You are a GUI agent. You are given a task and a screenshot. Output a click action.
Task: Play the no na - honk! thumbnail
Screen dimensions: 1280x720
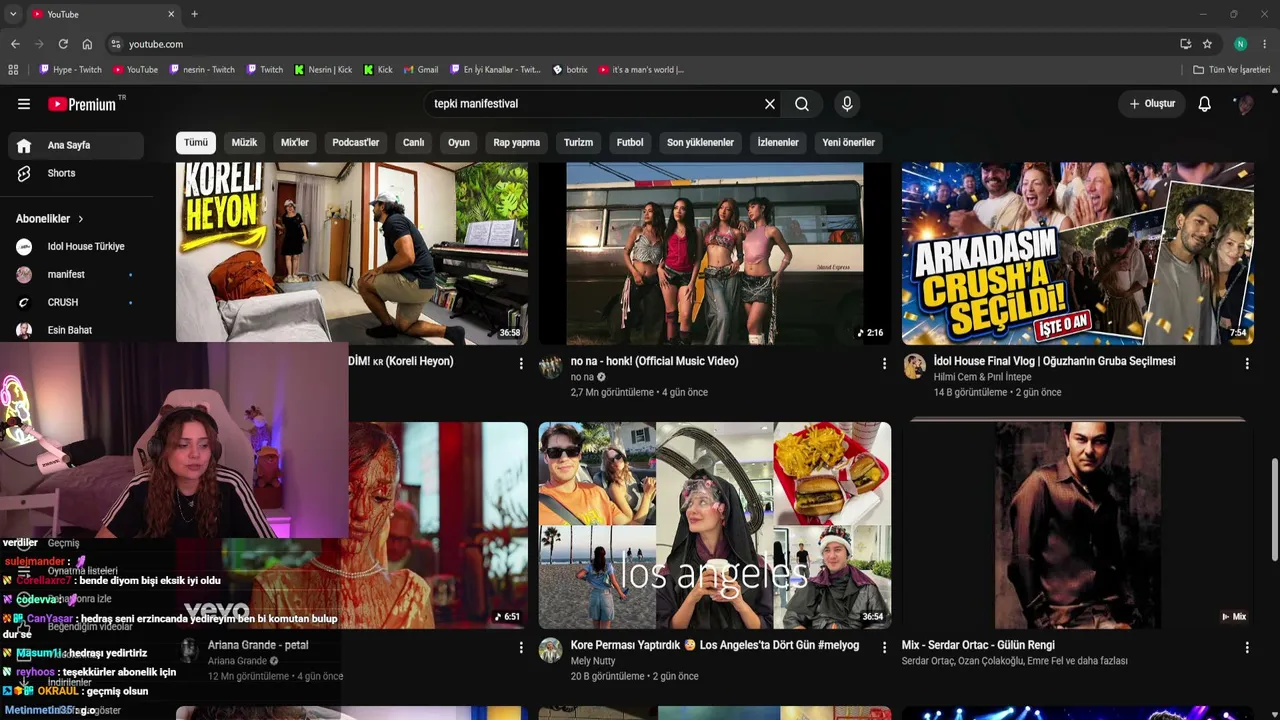pyautogui.click(x=715, y=254)
